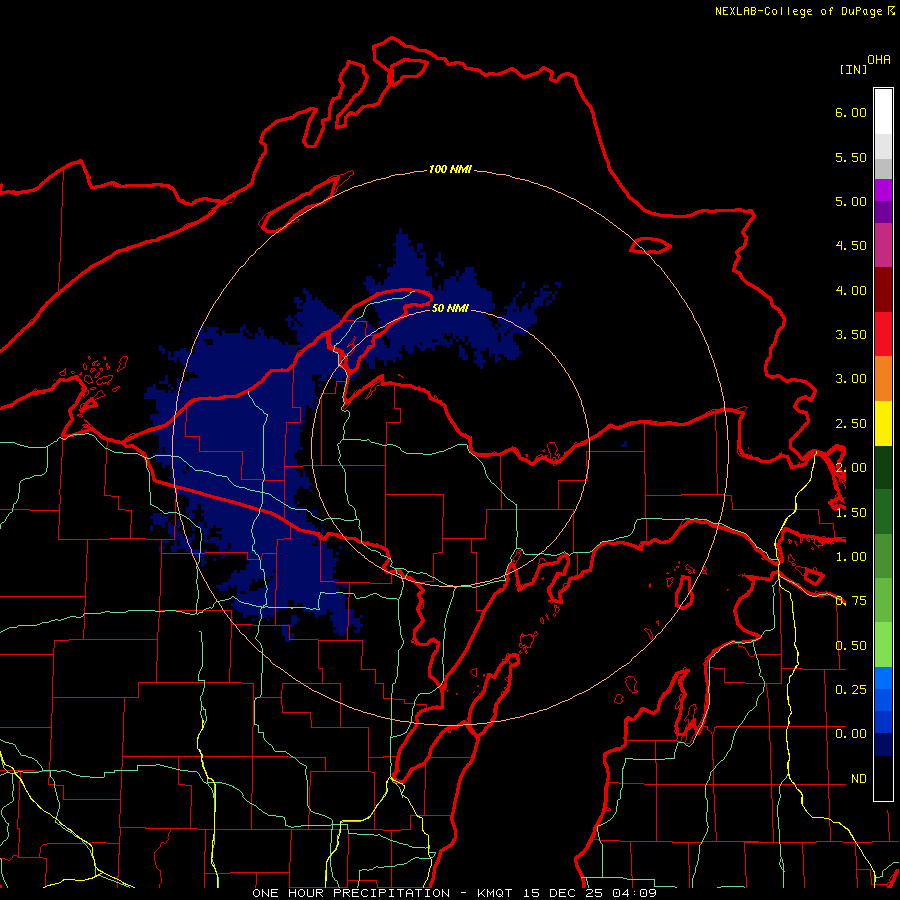The height and width of the screenshot is (900, 900).
Task: Click the 4.50 colorbar value
Action: (x=851, y=246)
